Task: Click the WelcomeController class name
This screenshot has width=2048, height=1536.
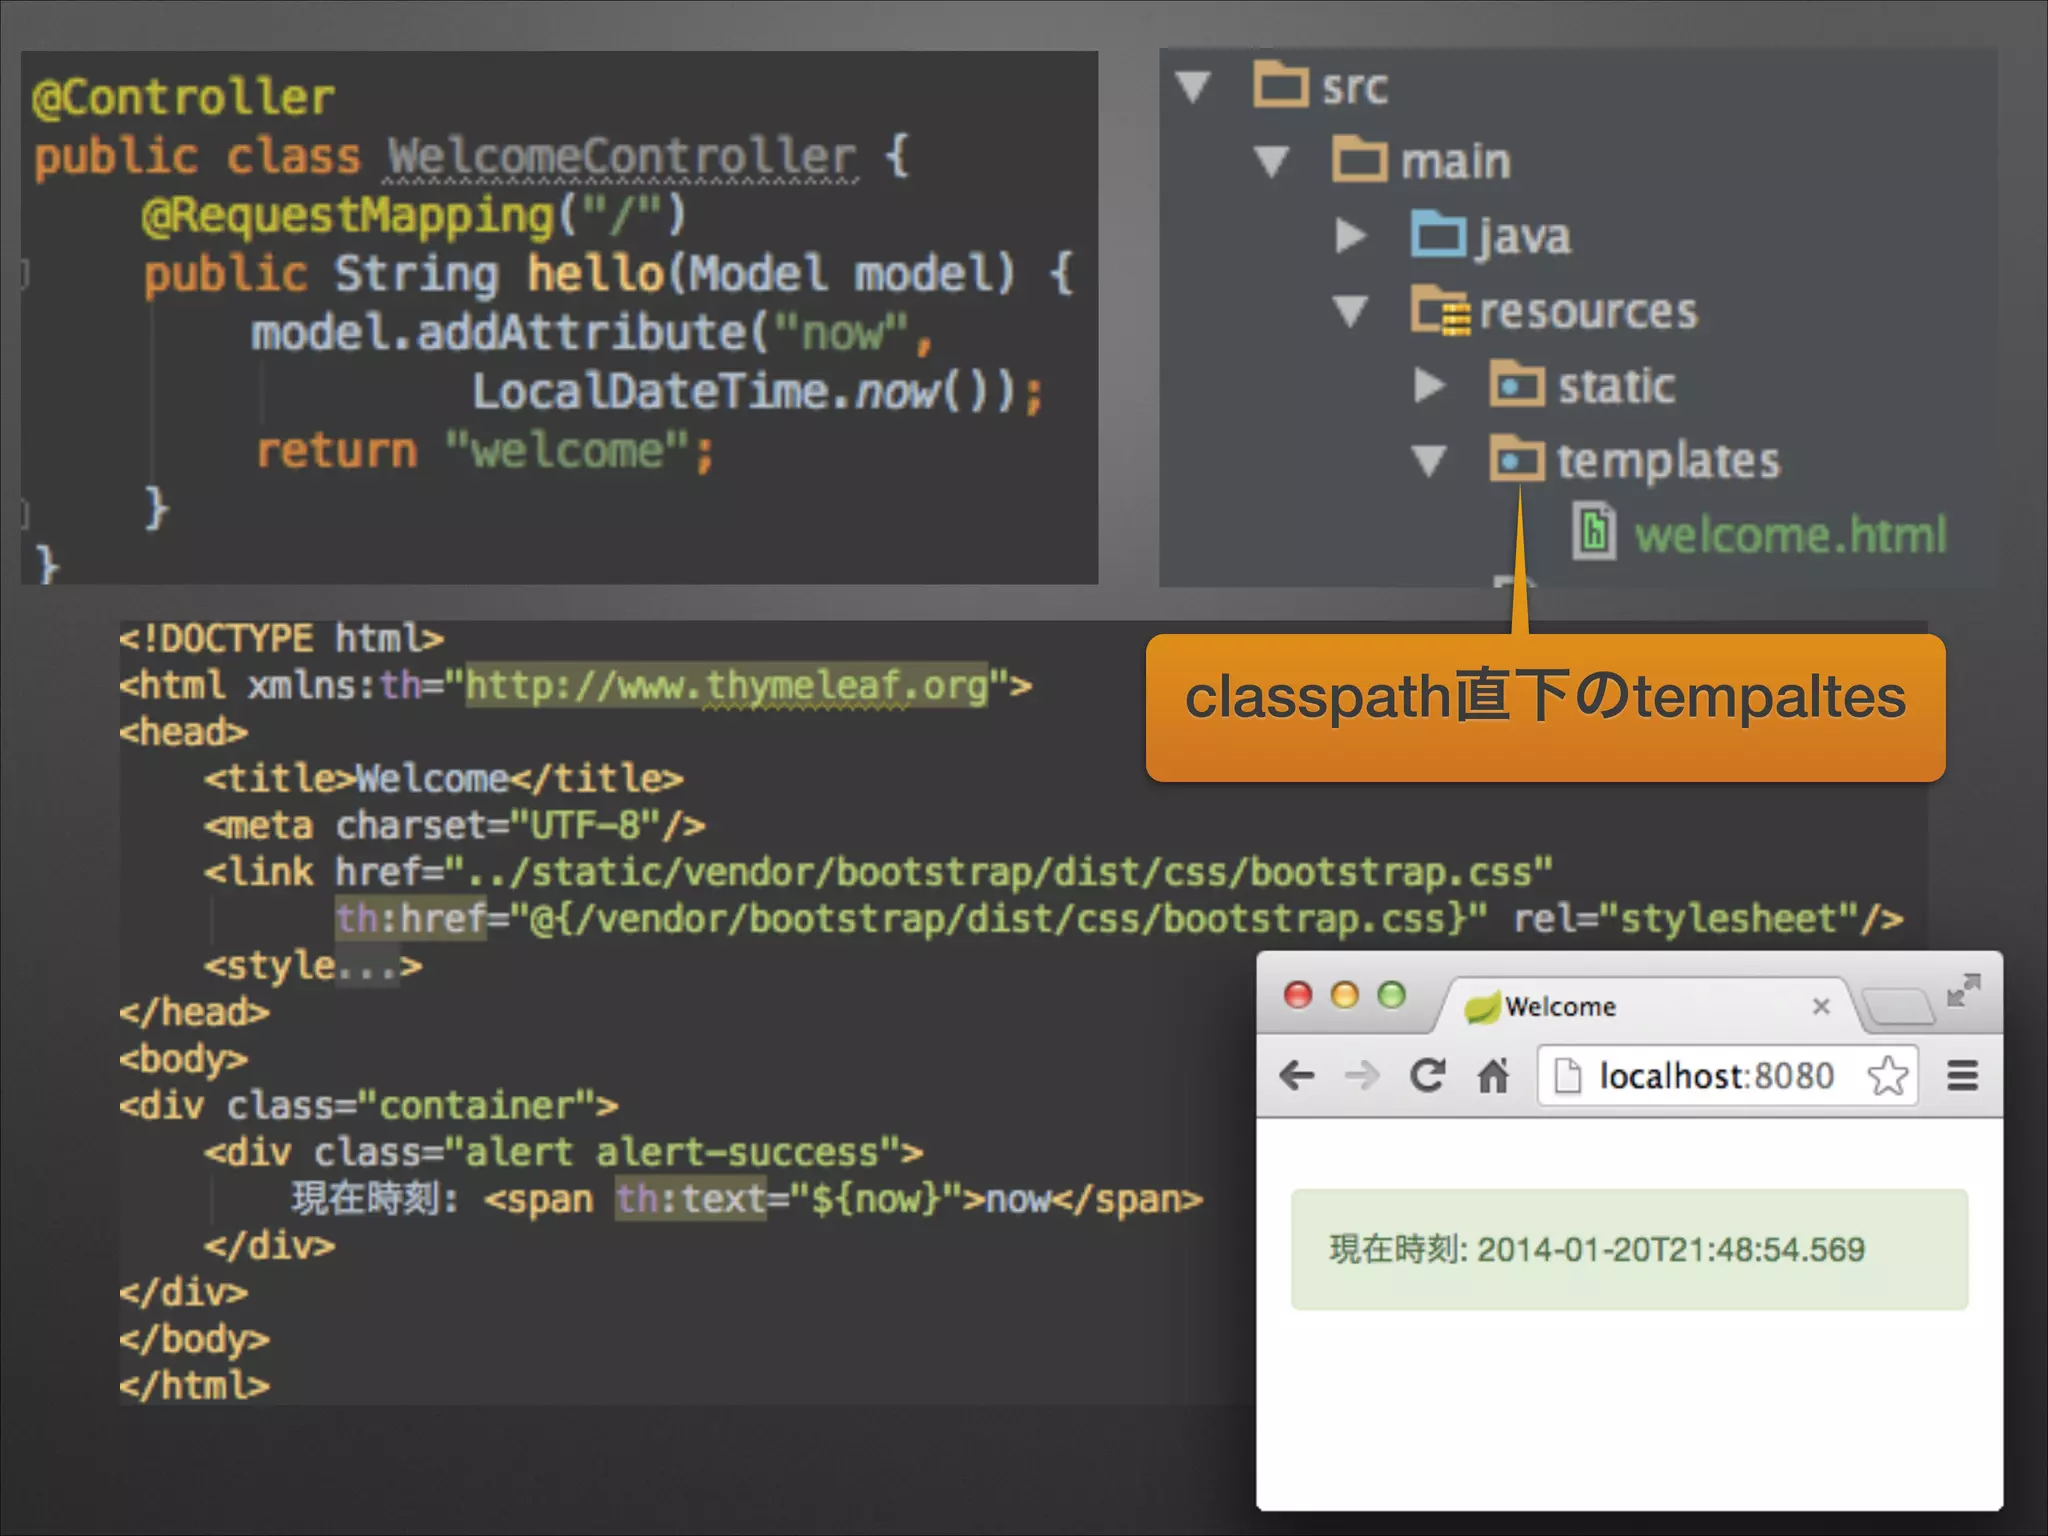Action: point(621,156)
